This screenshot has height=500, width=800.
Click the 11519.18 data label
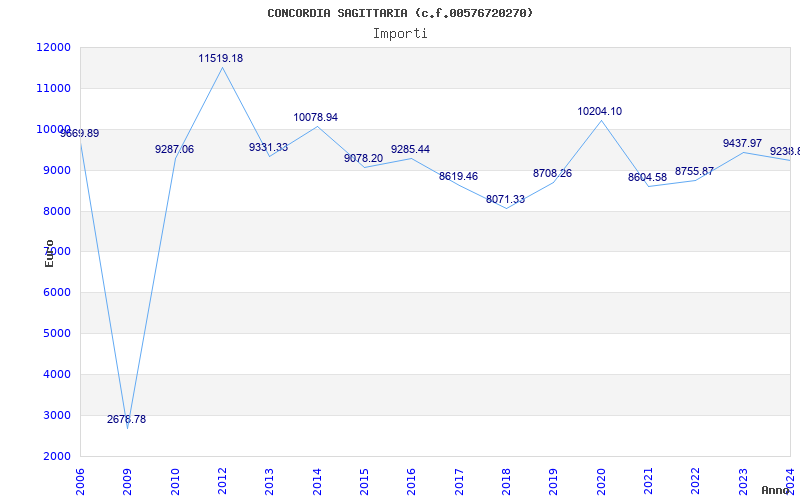coord(220,58)
